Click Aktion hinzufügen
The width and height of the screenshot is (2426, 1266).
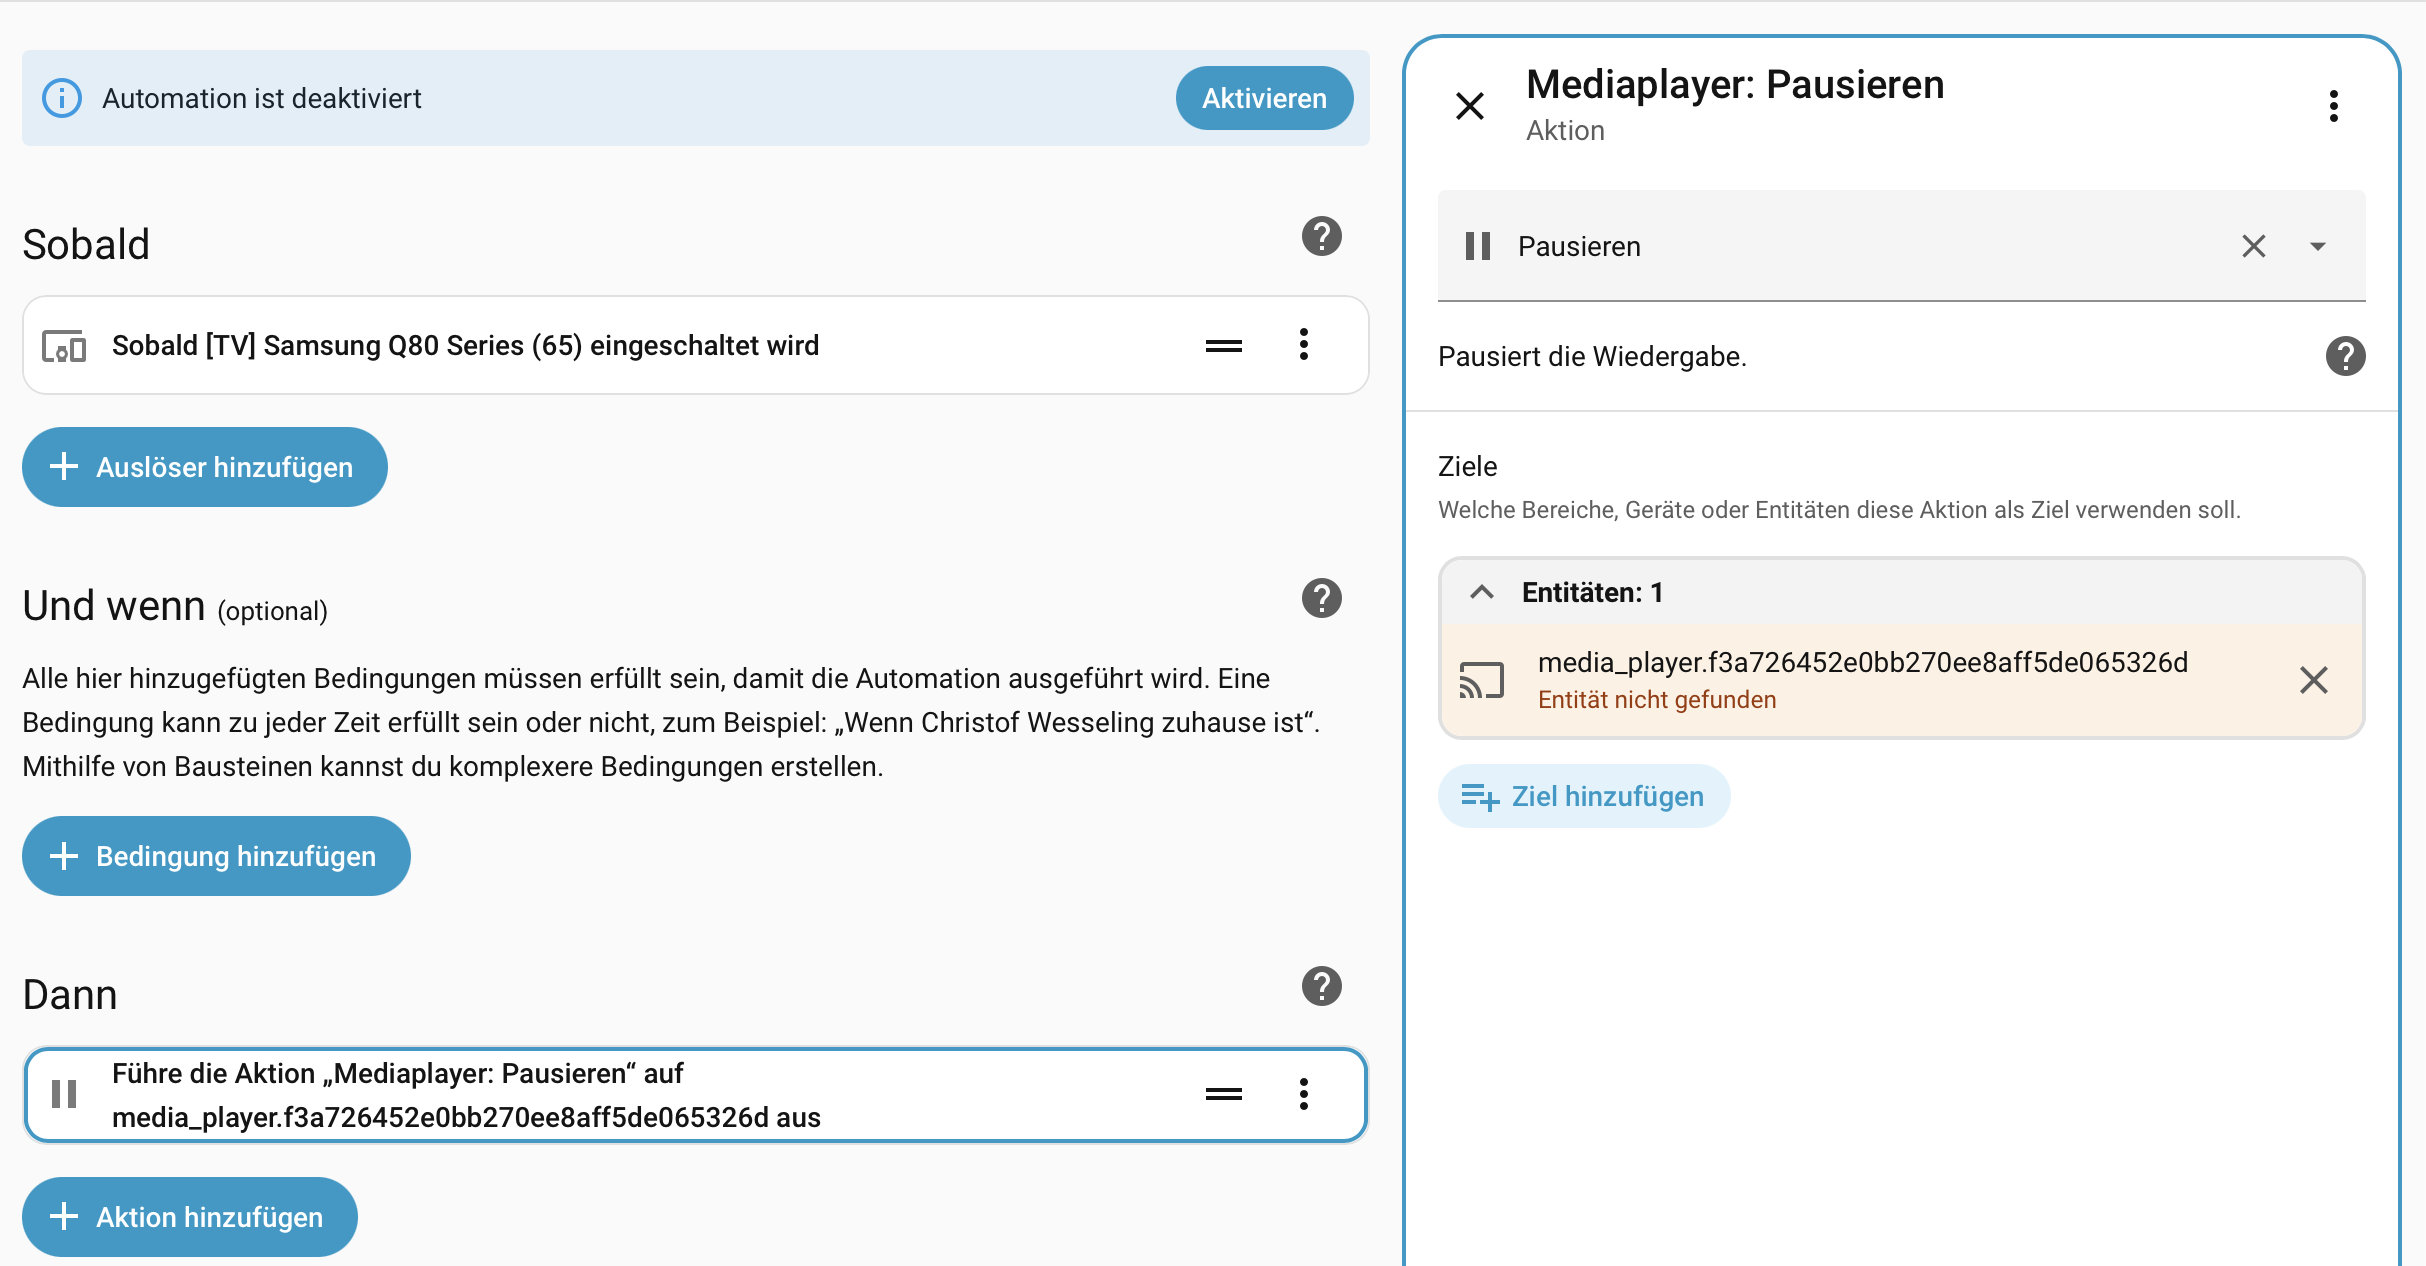click(190, 1217)
